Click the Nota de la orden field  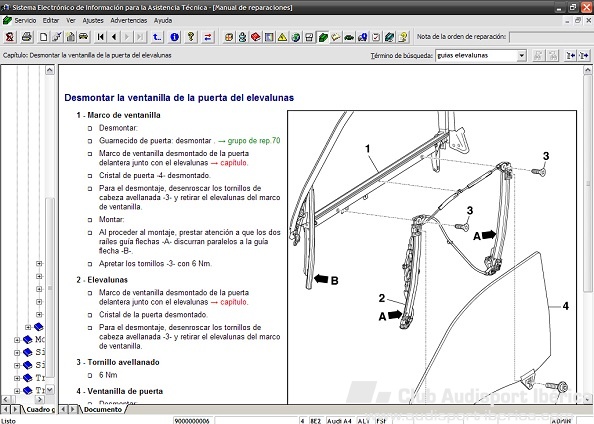551,37
